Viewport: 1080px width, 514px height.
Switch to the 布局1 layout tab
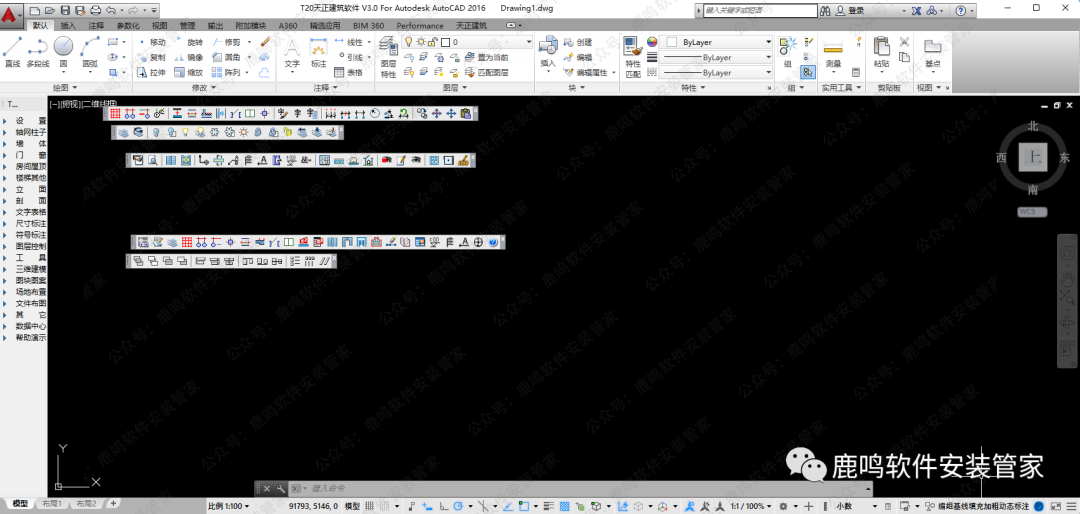click(x=51, y=504)
